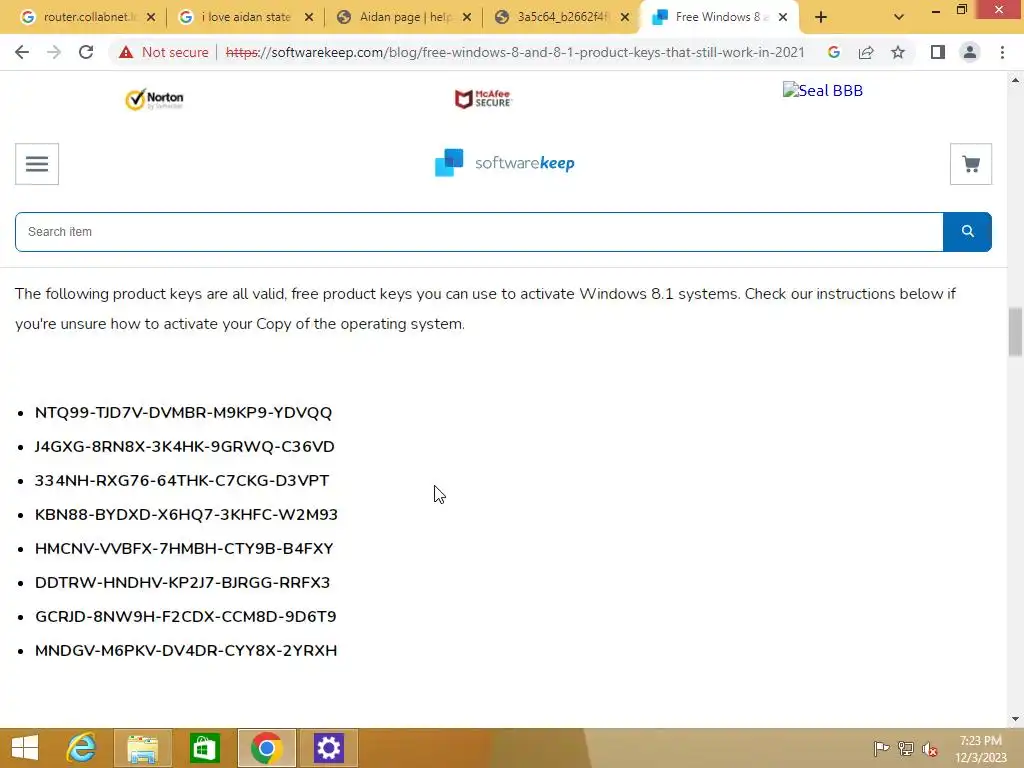This screenshot has width=1024, height=768.
Task: Click the scrollbar up arrow
Action: (1015, 80)
